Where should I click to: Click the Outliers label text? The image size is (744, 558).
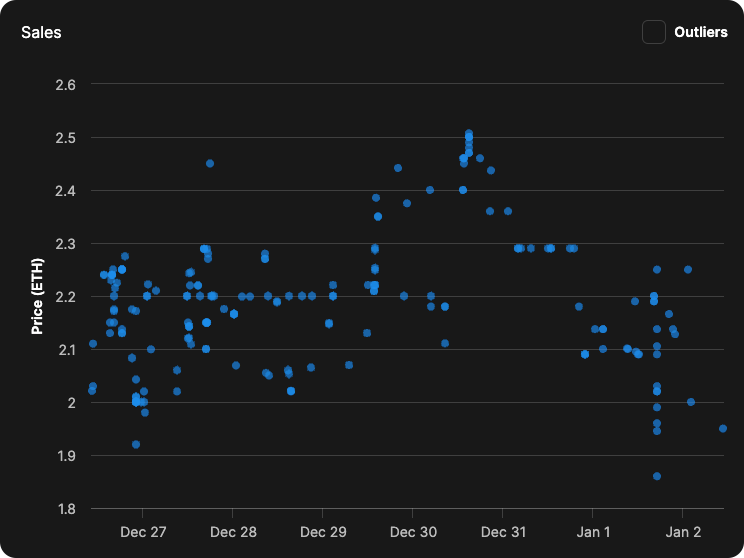pos(700,32)
